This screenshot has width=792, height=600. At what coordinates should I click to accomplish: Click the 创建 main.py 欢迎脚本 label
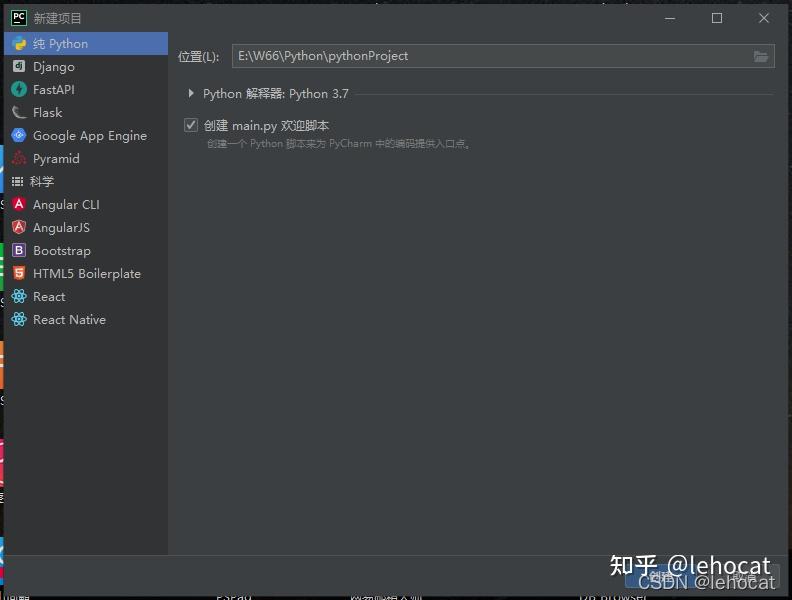point(267,125)
